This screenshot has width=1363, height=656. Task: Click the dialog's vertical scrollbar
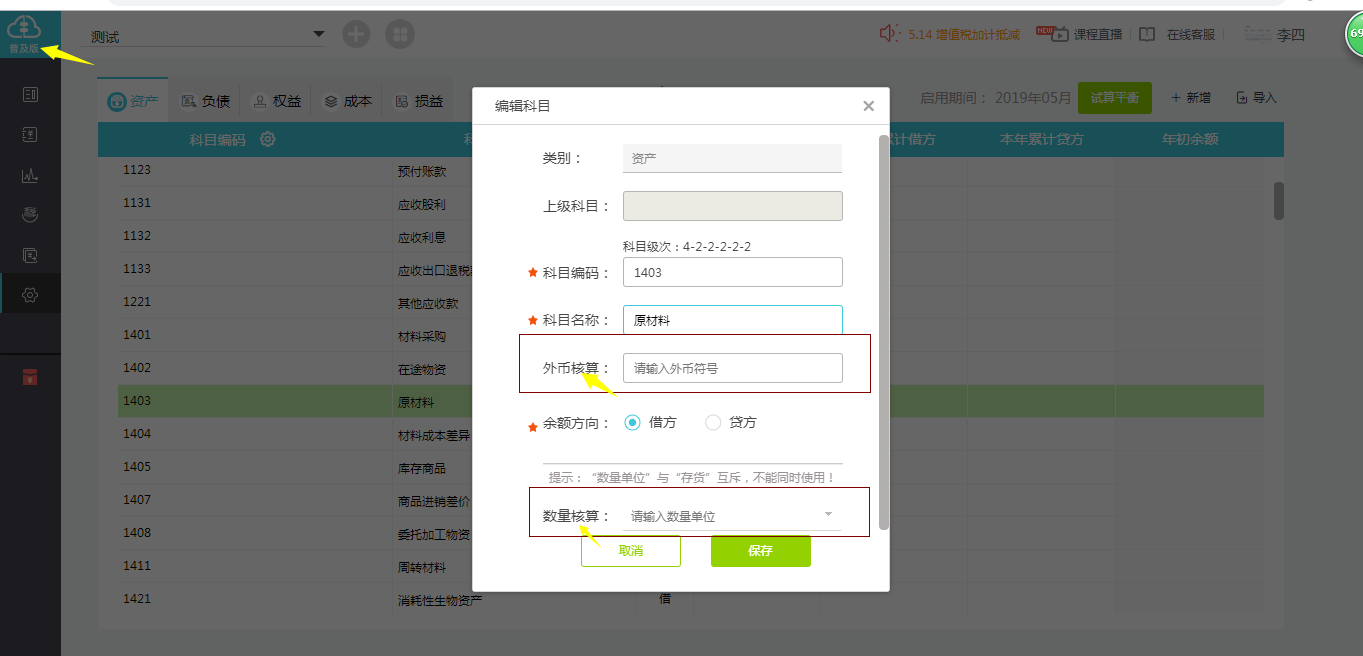coord(883,330)
